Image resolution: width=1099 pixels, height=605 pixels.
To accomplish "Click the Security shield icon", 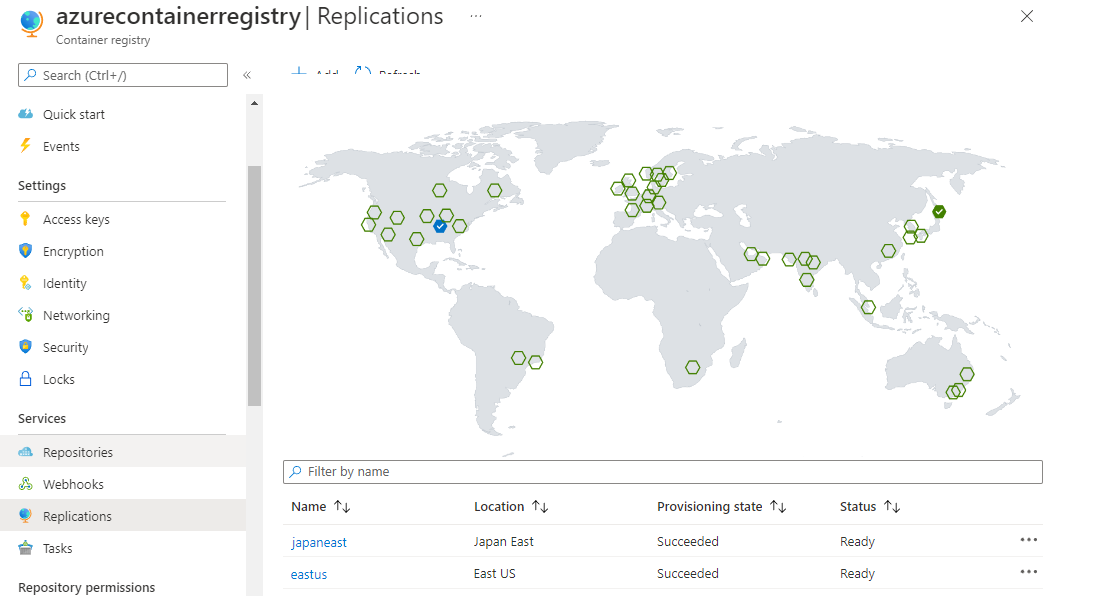I will [25, 346].
